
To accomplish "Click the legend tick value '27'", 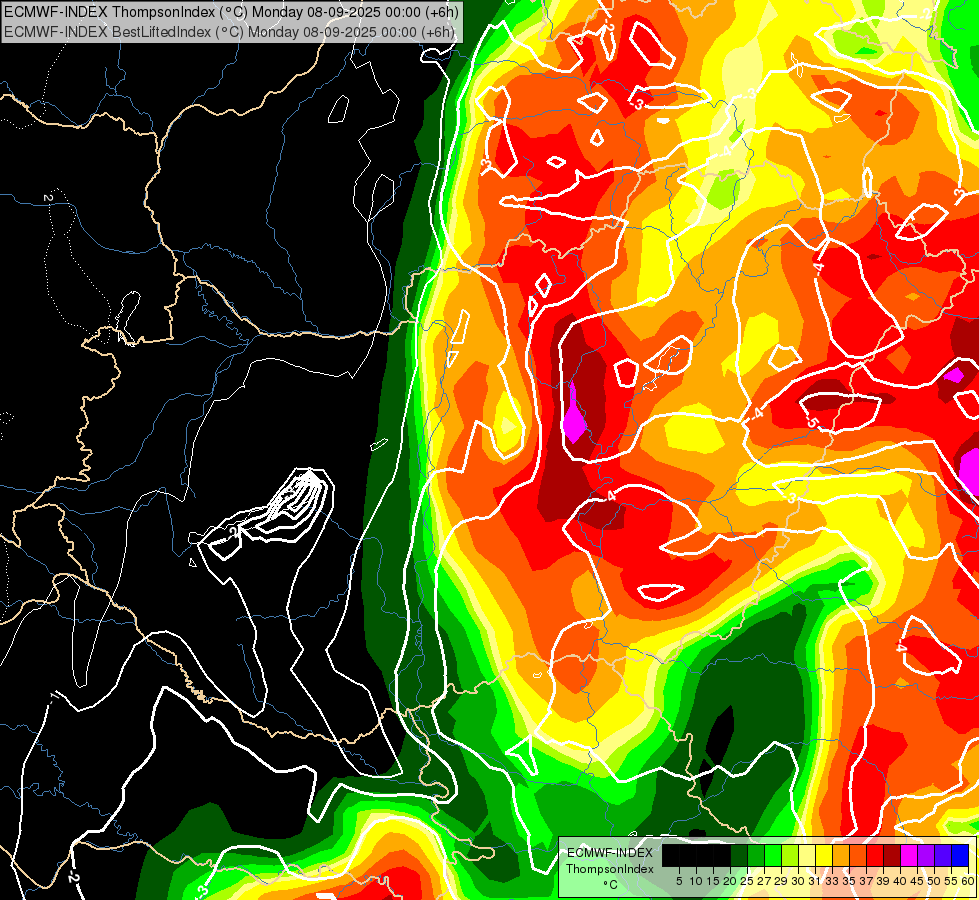I will (764, 881).
